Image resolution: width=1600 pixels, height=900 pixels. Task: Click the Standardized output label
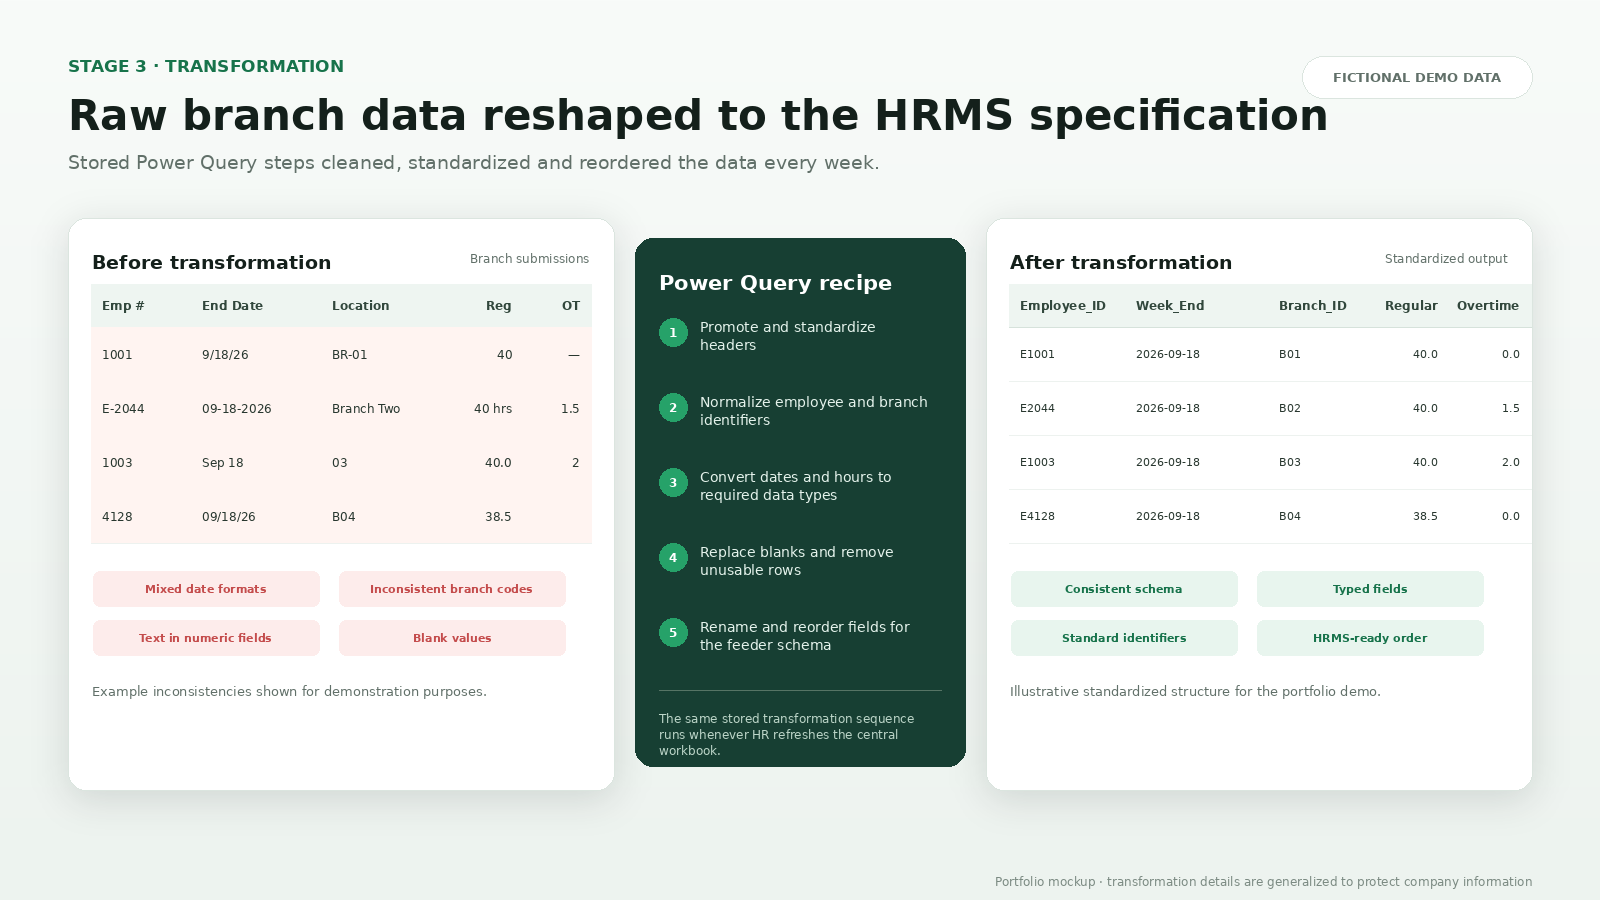point(1446,259)
